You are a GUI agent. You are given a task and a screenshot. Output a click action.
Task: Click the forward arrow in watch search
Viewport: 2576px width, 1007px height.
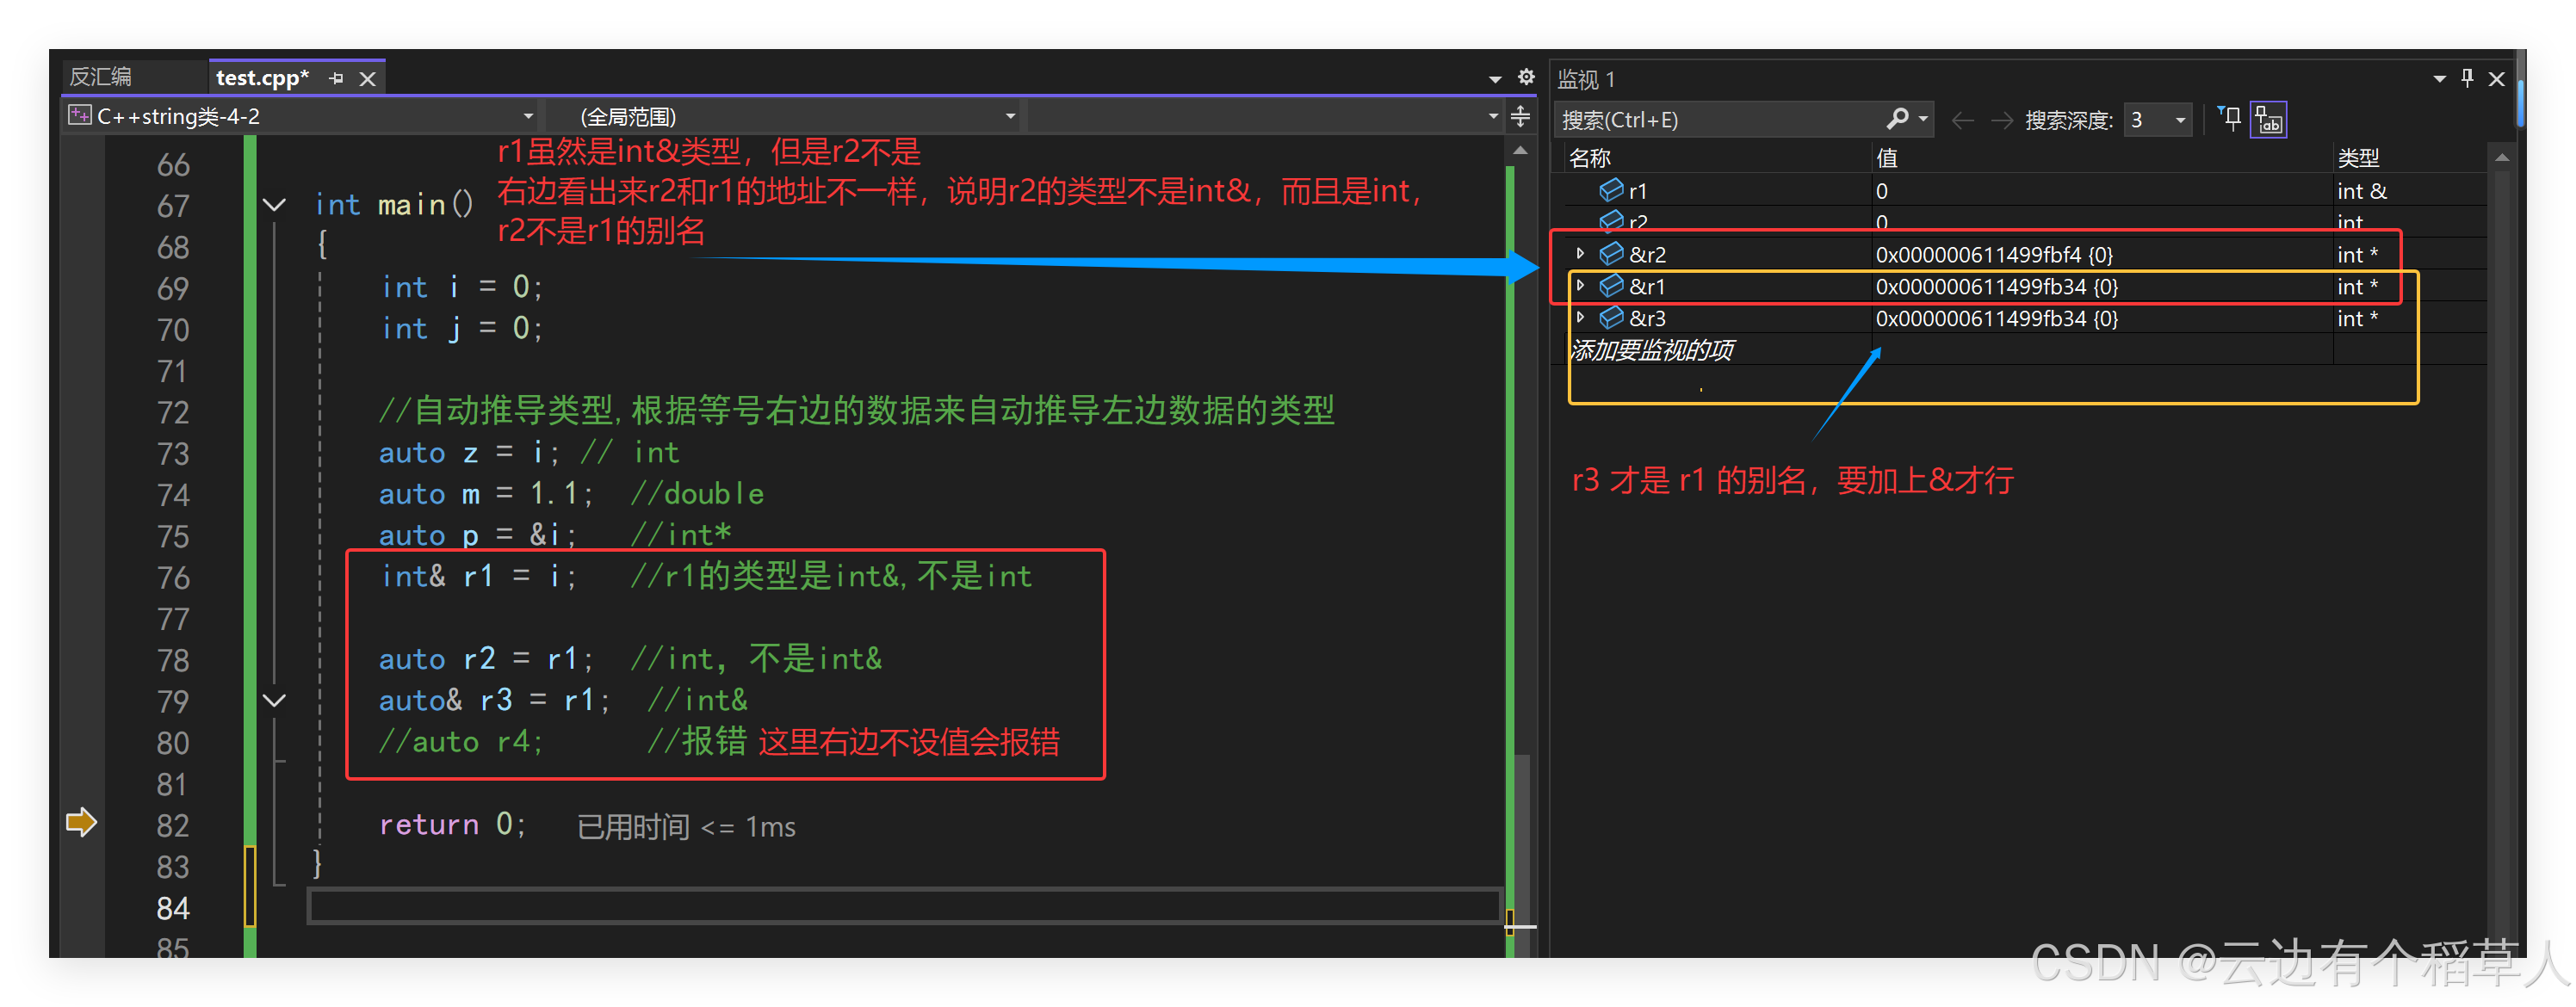(2001, 120)
